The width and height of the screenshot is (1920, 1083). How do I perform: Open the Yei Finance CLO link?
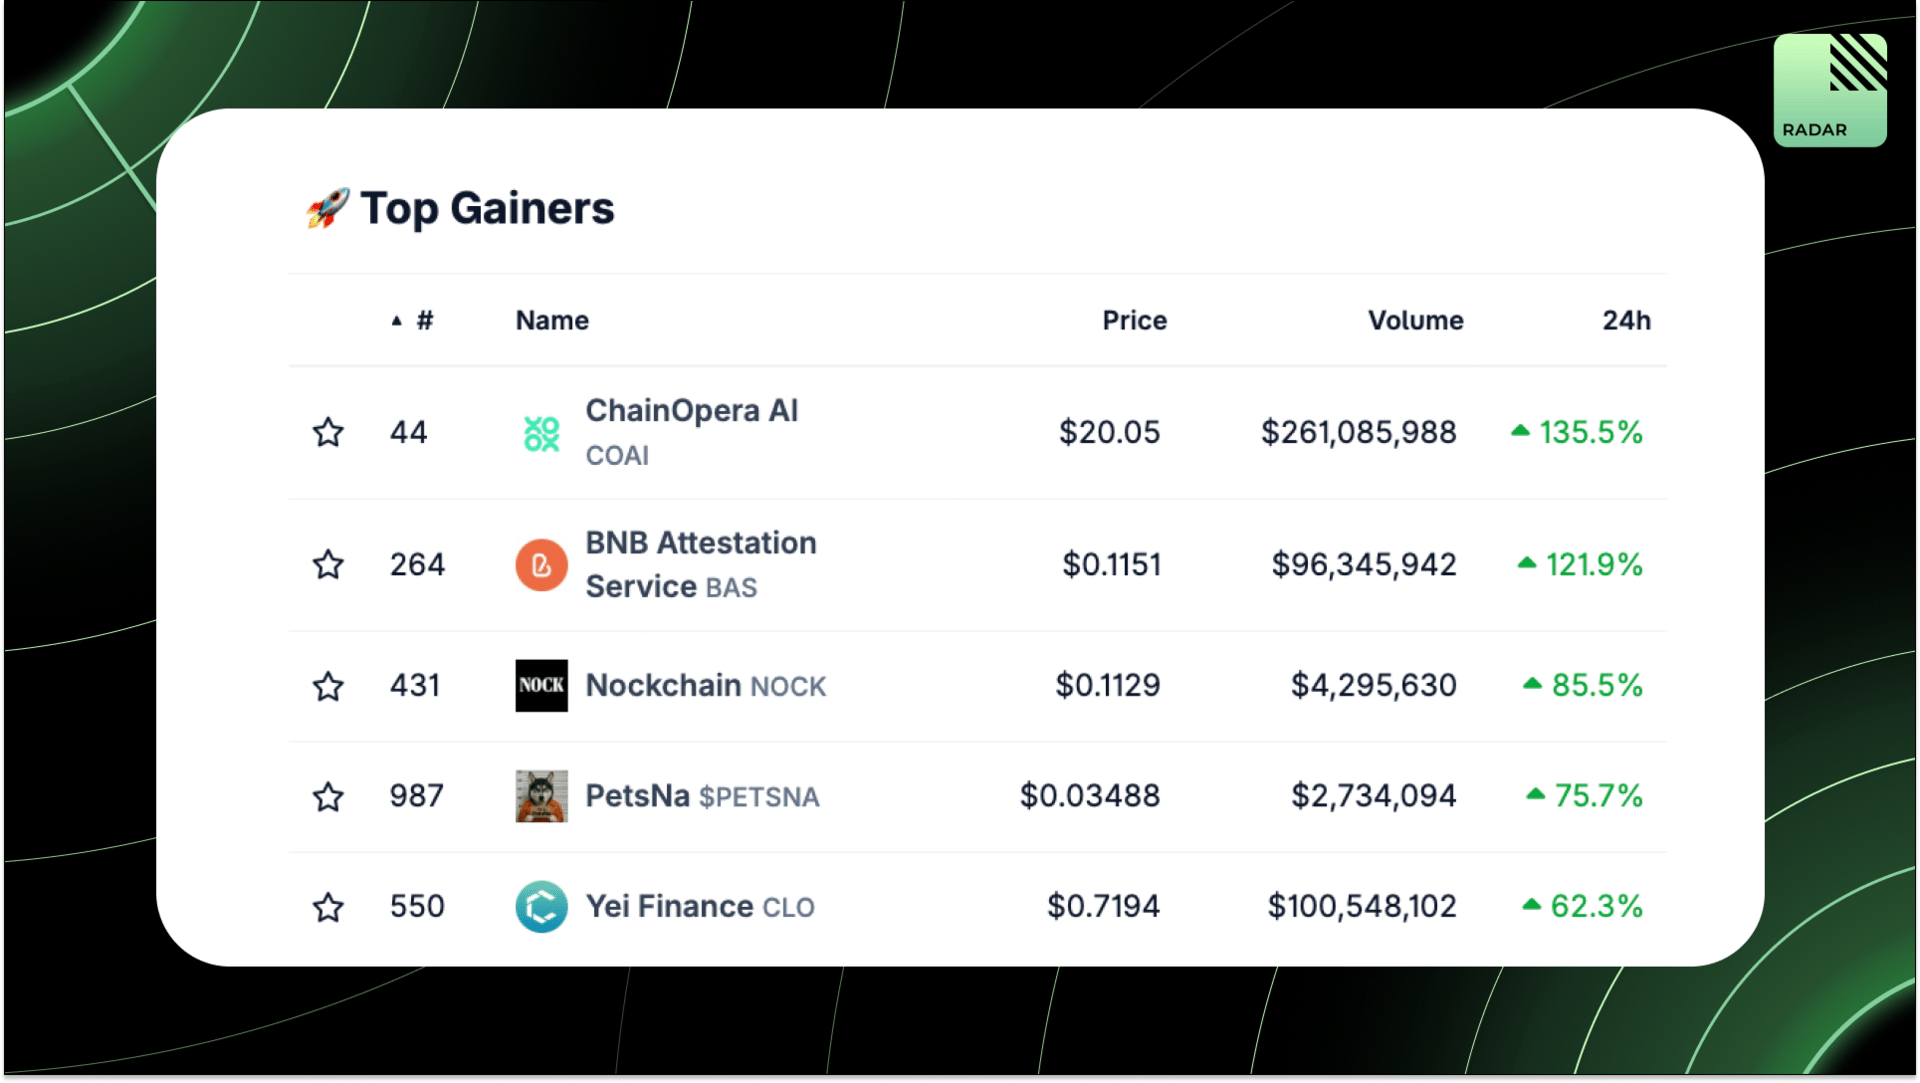(x=700, y=906)
